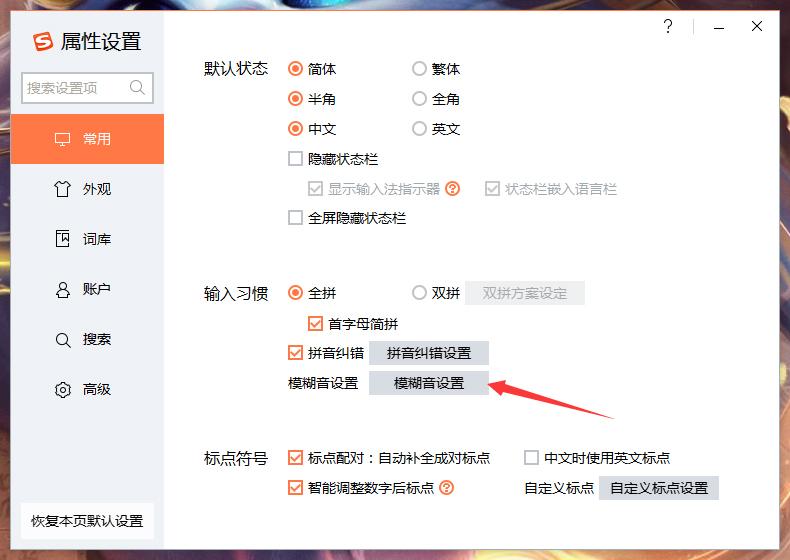
Task: Focus the 搜索设置项 search field
Action: point(87,88)
